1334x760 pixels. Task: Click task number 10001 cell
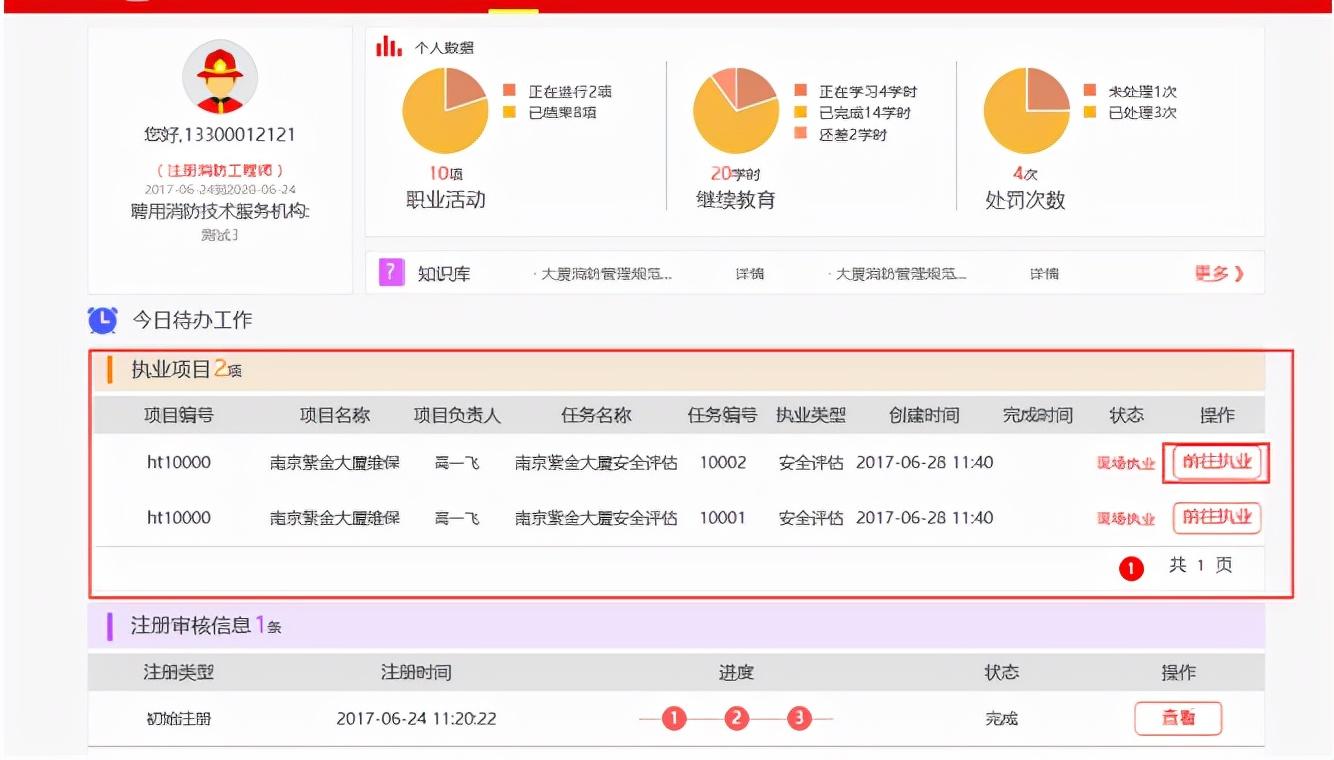coord(723,518)
